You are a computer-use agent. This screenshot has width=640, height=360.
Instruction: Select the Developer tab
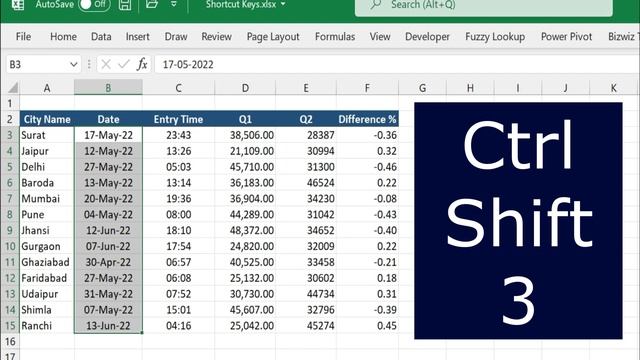coord(427,37)
